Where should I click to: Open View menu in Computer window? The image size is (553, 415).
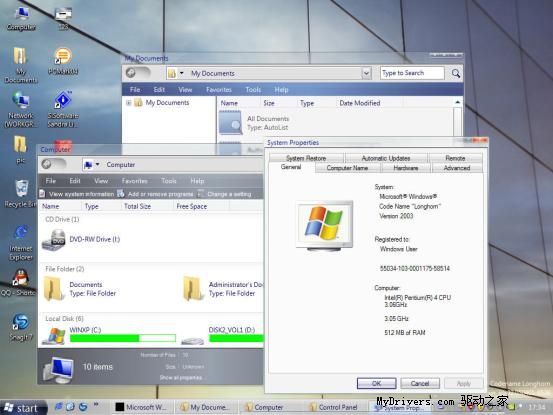[x=101, y=181]
